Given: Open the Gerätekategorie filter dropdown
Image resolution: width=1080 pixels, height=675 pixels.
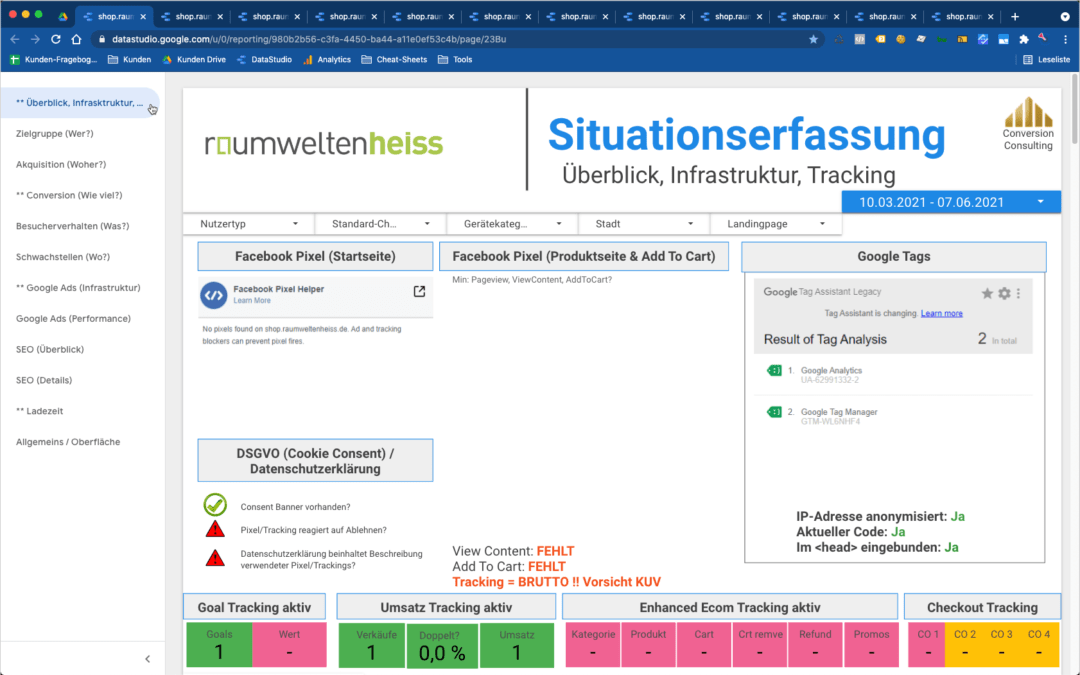Looking at the screenshot, I should pos(512,223).
